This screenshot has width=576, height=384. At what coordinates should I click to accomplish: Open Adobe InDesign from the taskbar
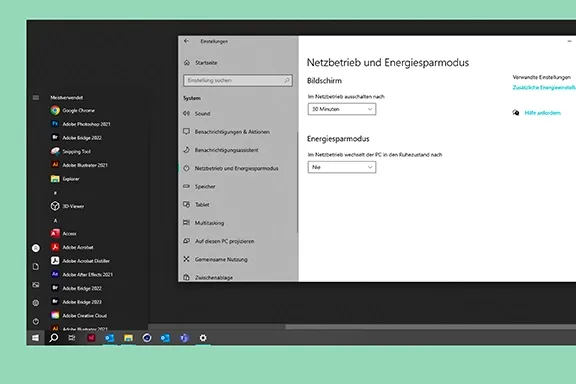(x=91, y=338)
